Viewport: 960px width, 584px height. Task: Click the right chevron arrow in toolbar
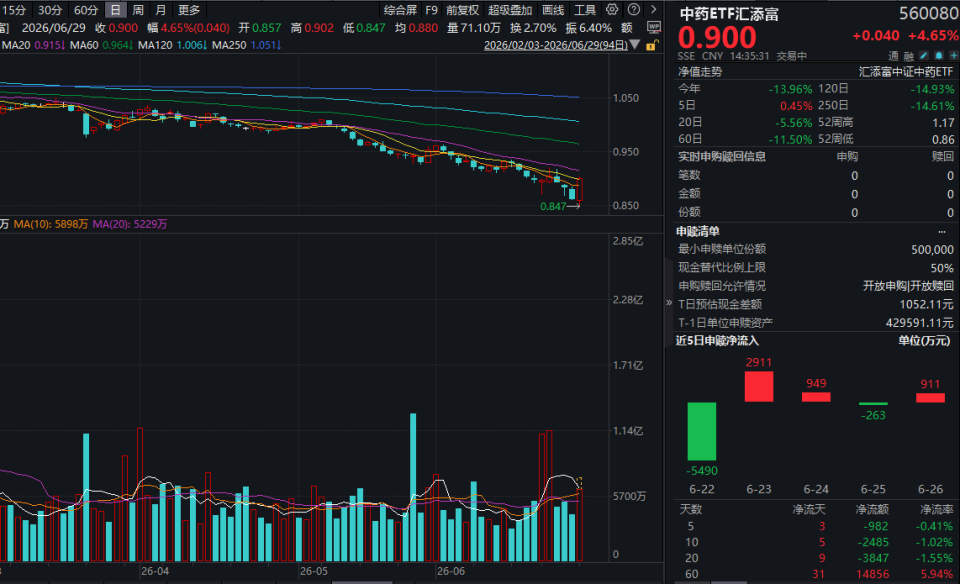click(653, 10)
